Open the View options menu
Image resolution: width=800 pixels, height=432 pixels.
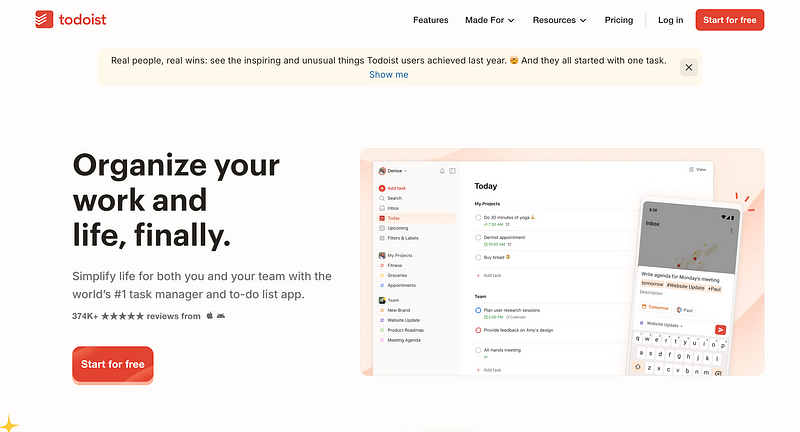click(x=697, y=169)
